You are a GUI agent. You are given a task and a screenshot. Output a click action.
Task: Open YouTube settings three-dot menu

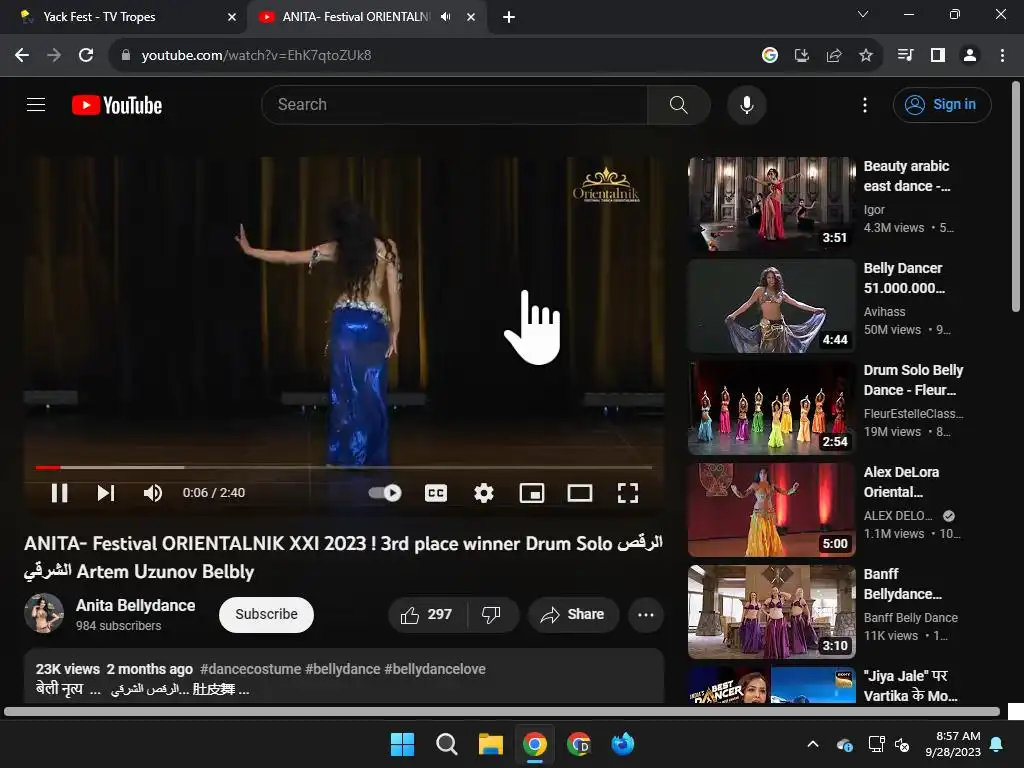coord(865,104)
